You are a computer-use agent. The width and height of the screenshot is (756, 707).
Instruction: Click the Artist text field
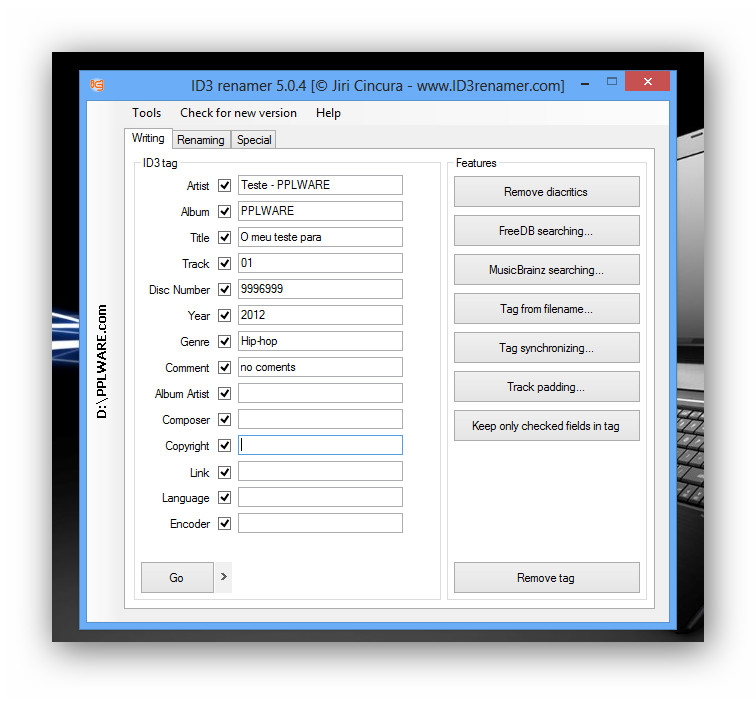320,185
